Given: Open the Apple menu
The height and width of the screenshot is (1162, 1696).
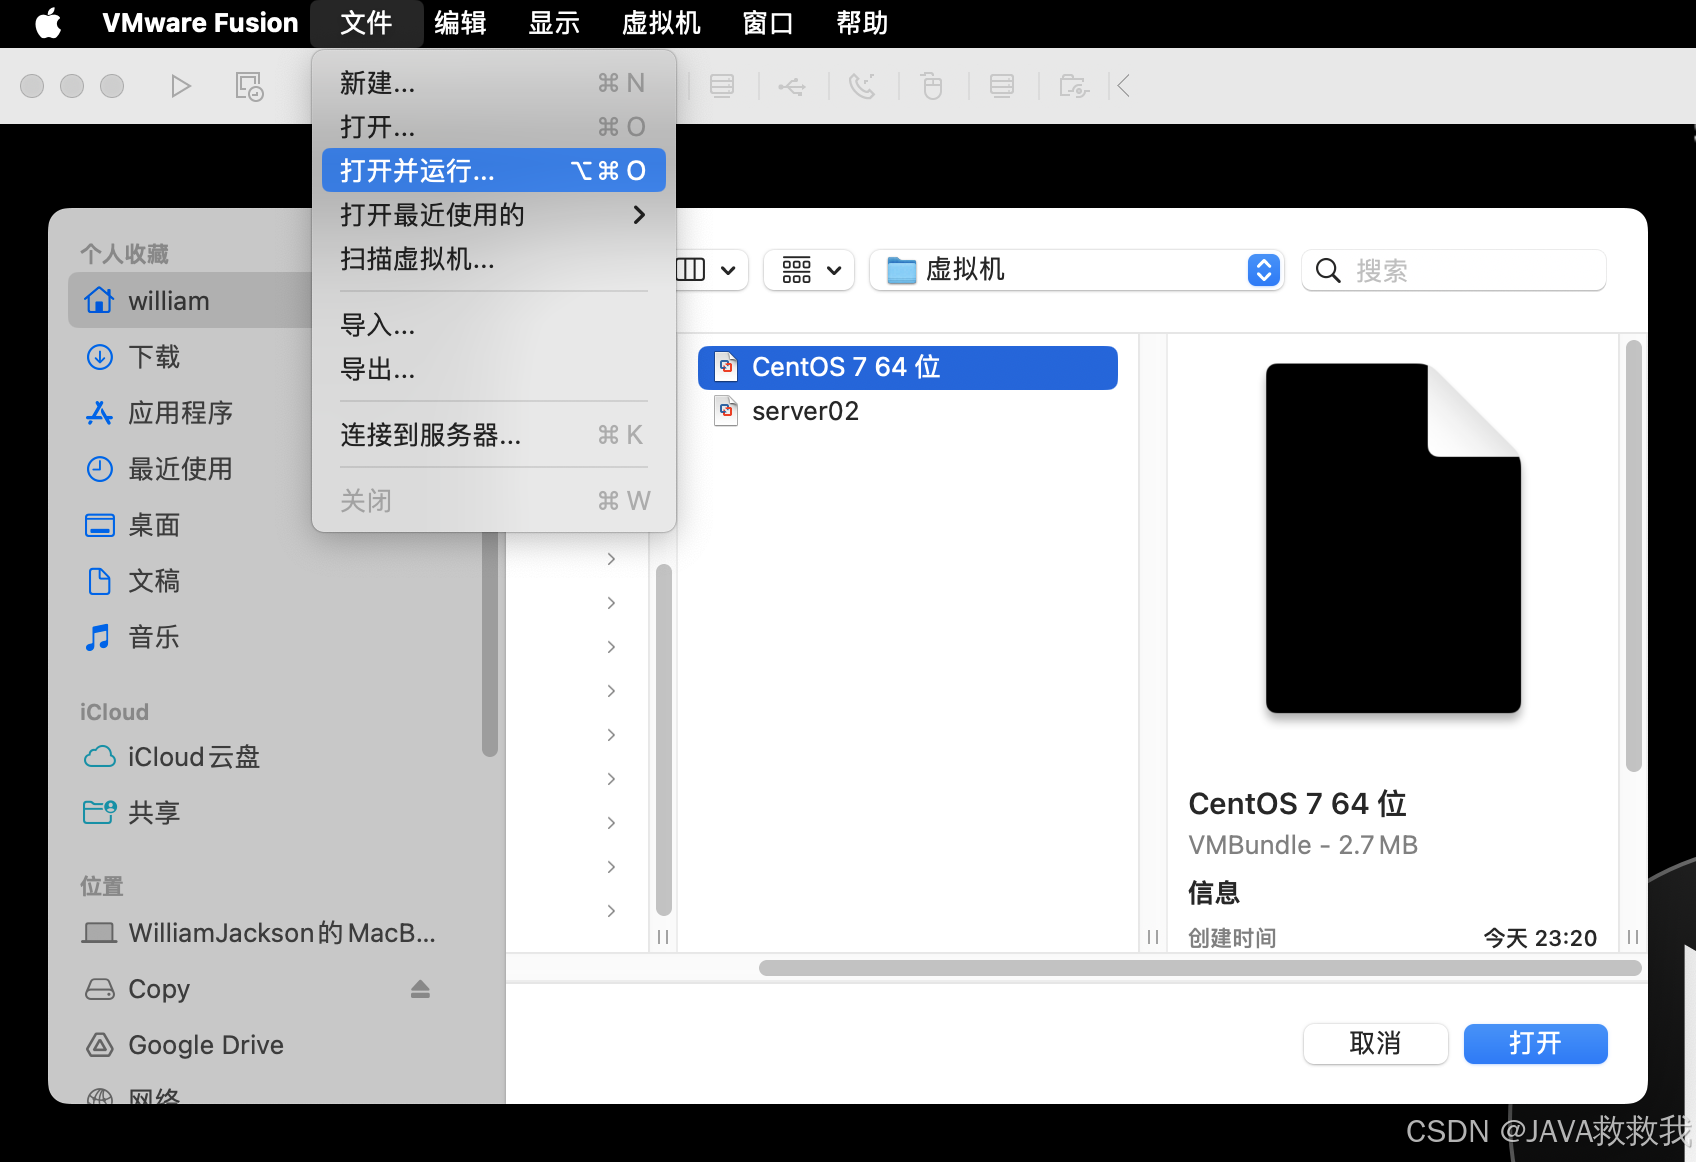Looking at the screenshot, I should (48, 23).
